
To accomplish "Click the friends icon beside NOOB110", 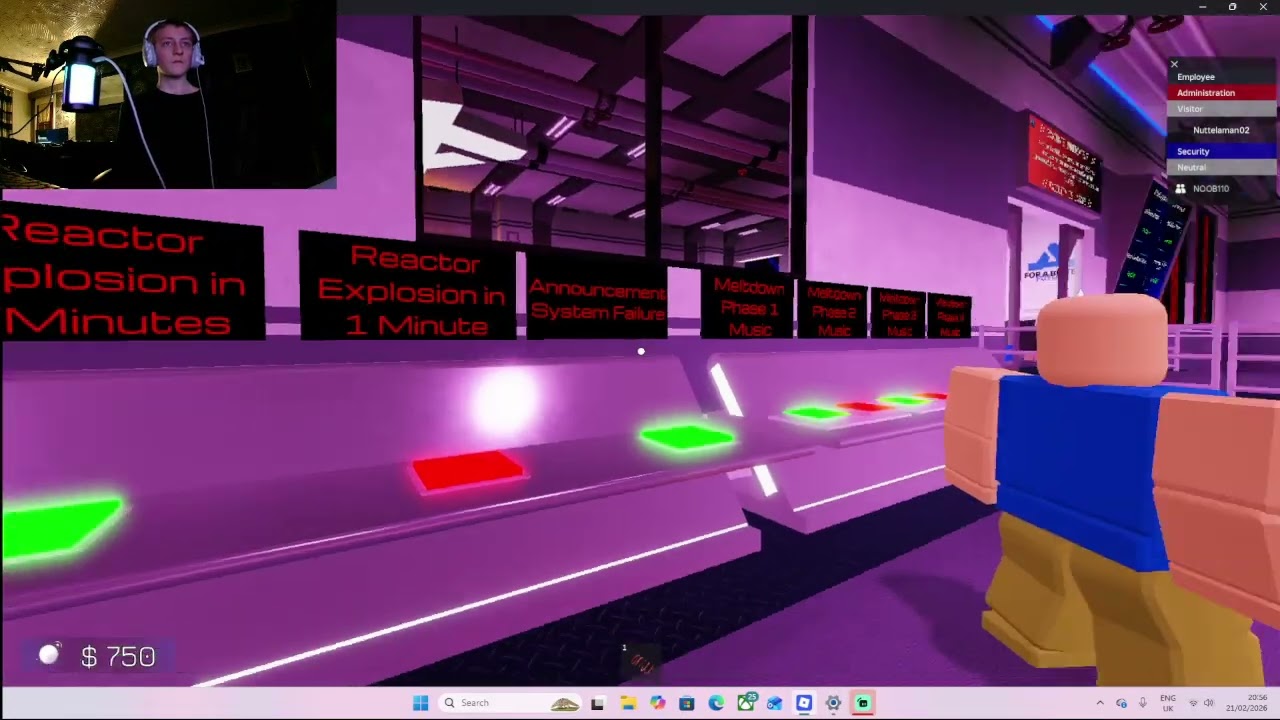I will coord(1180,188).
